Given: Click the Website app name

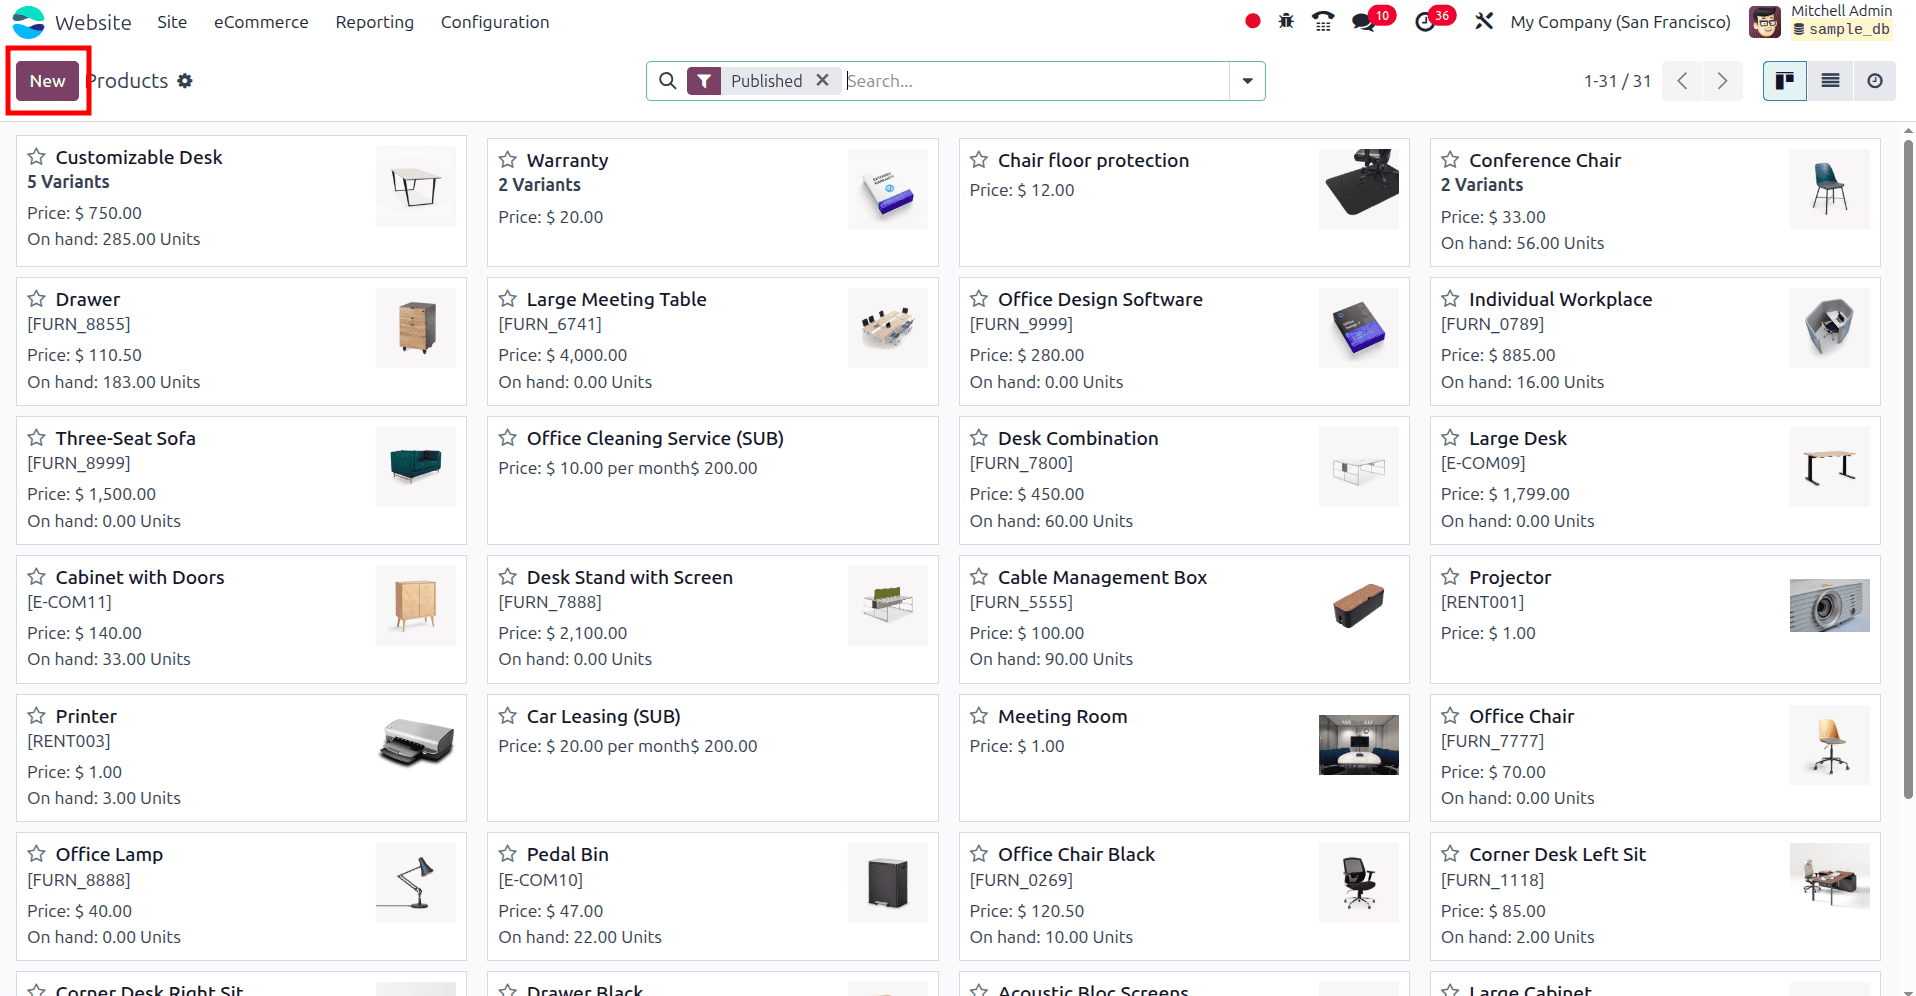Looking at the screenshot, I should coord(93,22).
